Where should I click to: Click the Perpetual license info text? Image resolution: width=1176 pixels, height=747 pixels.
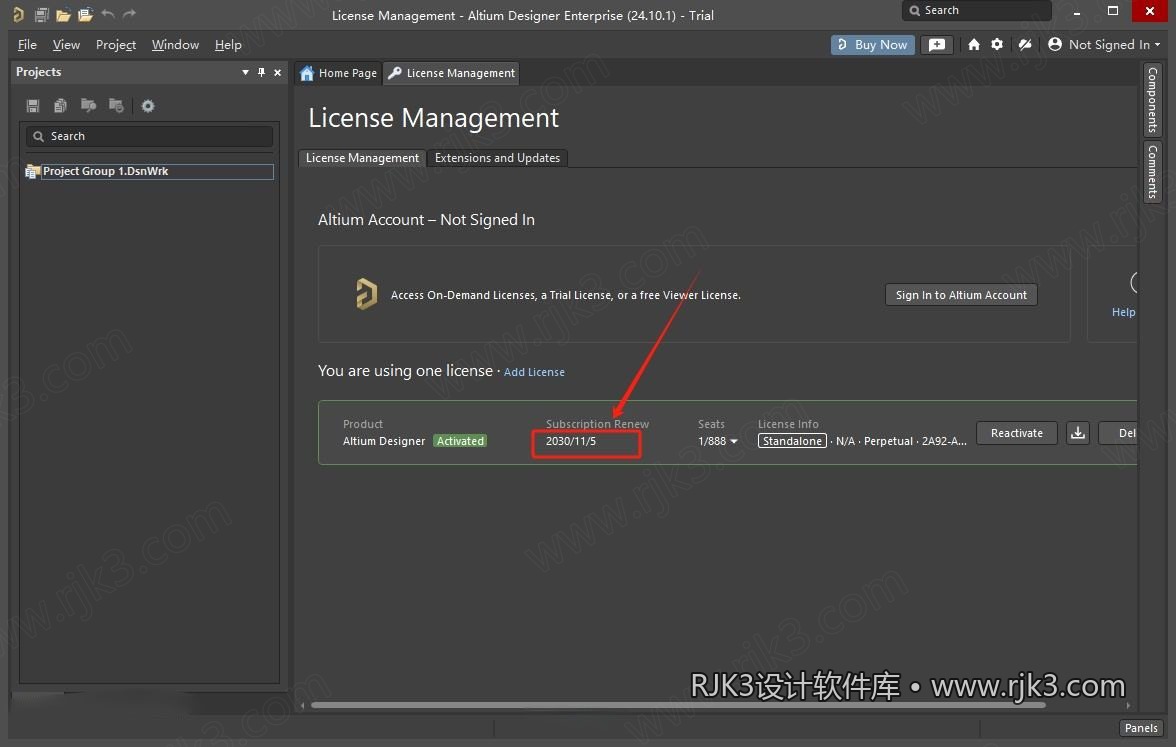(x=888, y=441)
